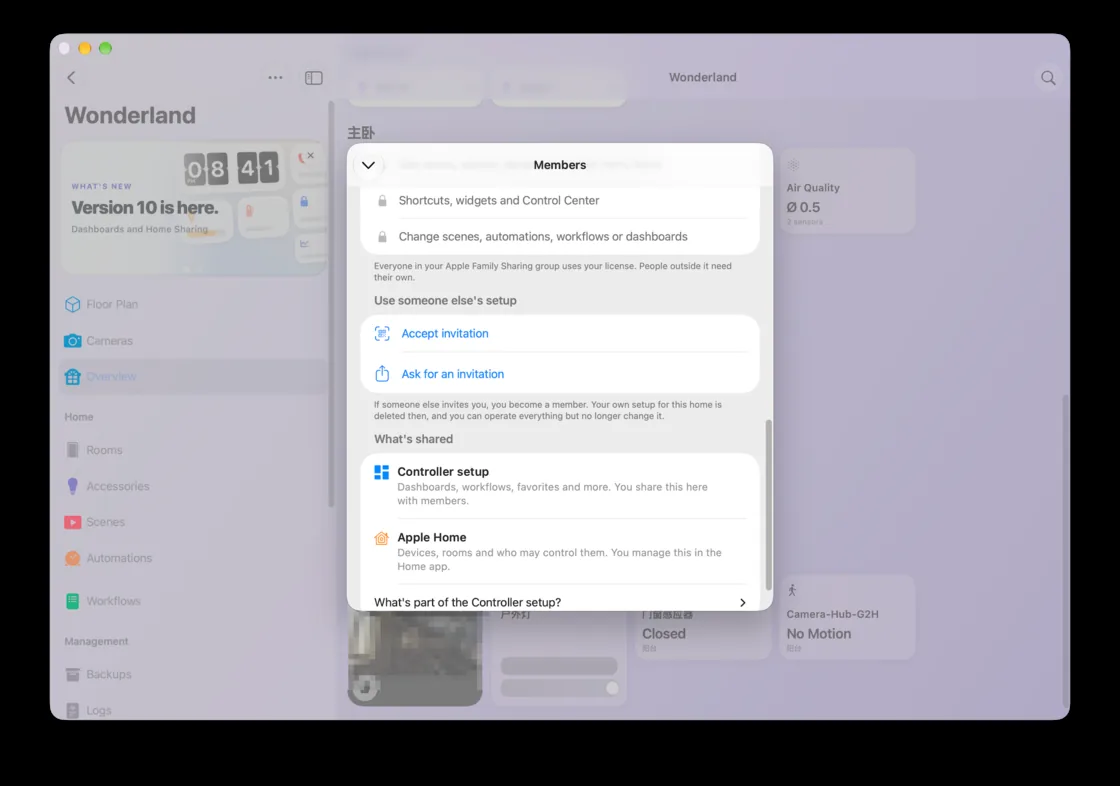Viewport: 1120px width, 786px height.
Task: Click the Apple Home row title
Action: pyautogui.click(x=431, y=537)
